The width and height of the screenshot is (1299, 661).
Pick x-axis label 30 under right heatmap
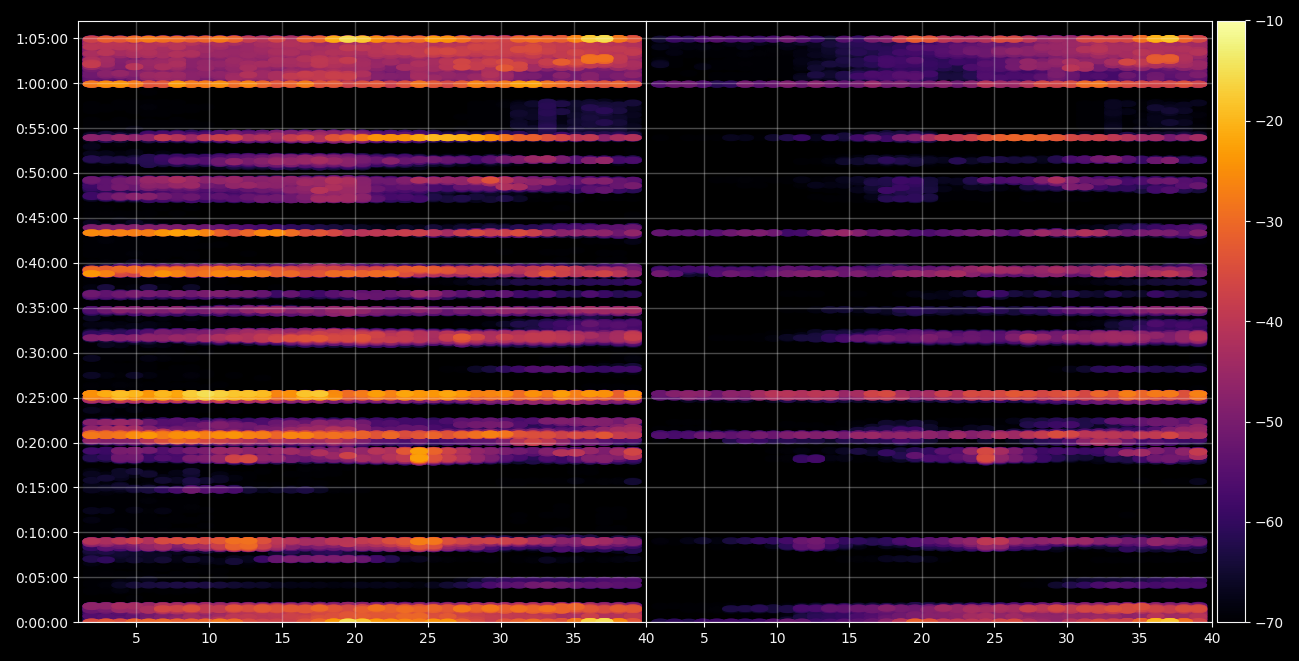[x=1067, y=637]
